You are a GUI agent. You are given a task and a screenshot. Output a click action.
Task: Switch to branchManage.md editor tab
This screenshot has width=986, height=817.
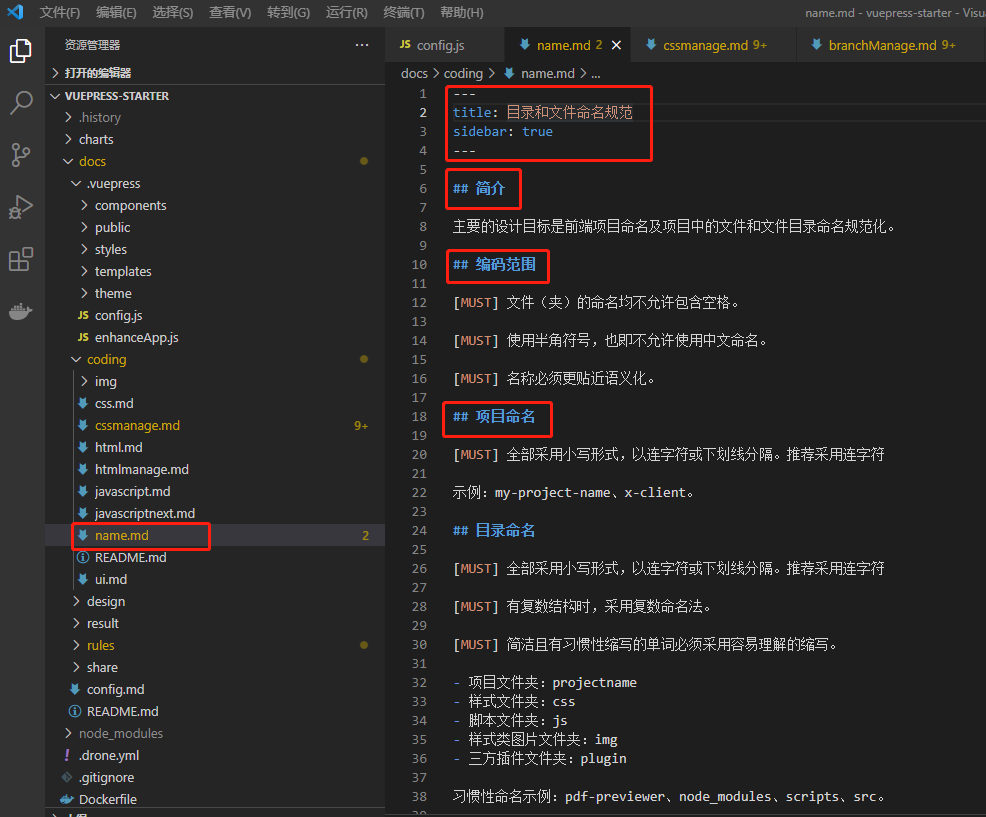pos(892,45)
